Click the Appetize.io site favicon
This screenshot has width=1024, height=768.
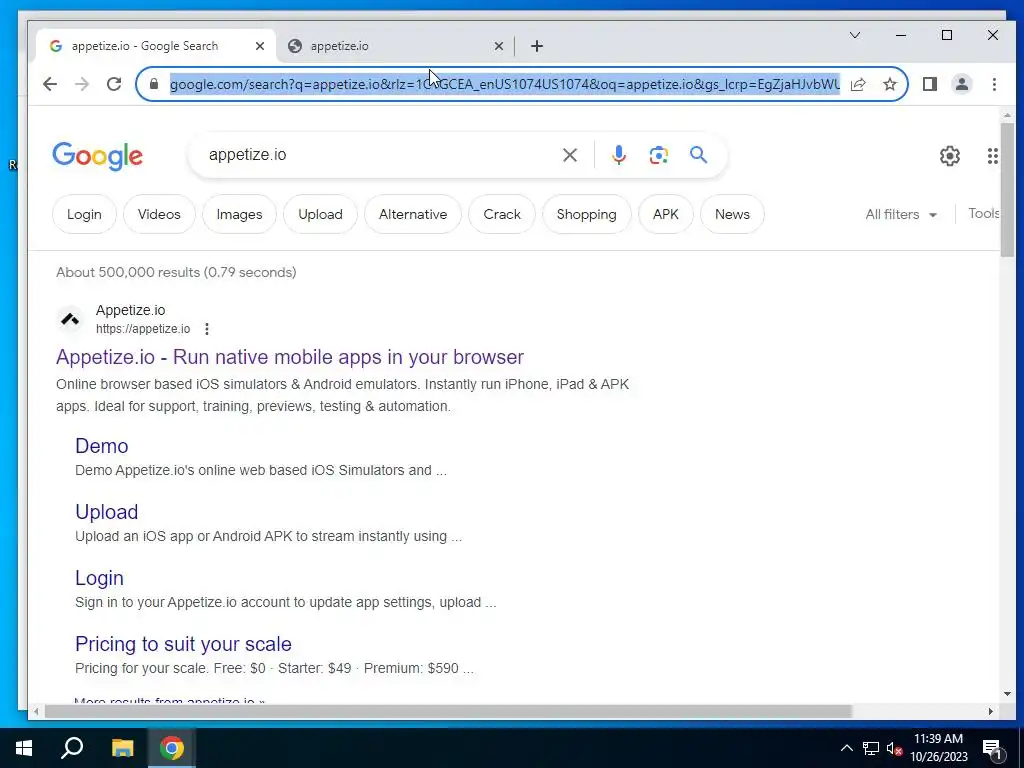(71, 319)
